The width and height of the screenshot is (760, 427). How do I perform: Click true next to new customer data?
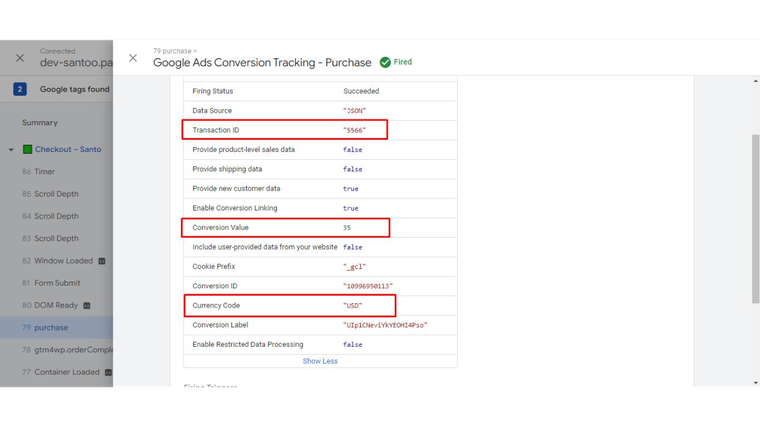click(350, 189)
